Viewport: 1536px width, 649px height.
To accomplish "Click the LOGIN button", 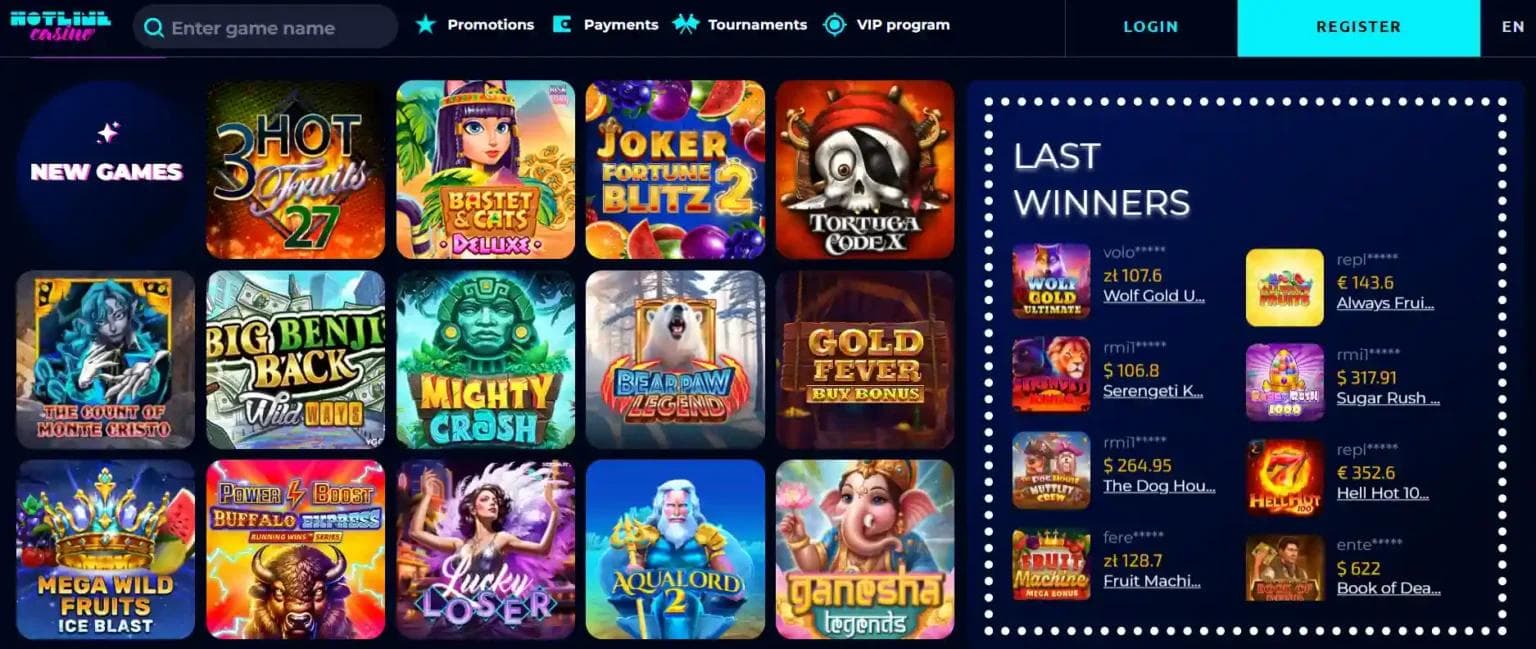I will [x=1150, y=27].
